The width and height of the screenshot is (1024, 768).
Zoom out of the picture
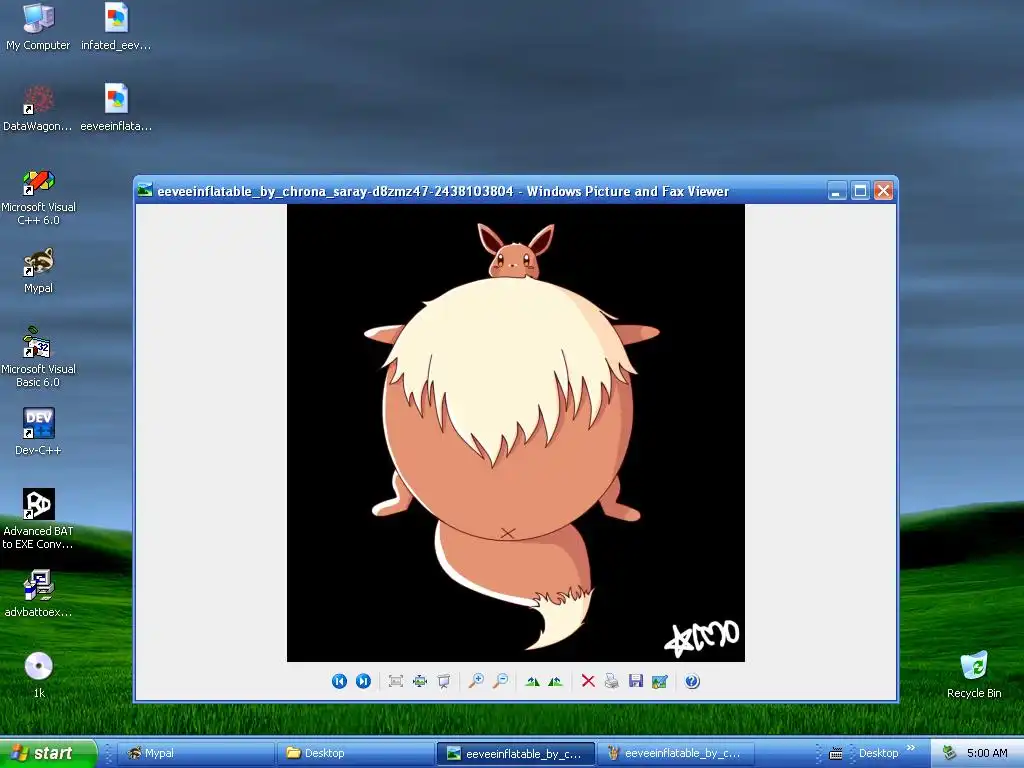coord(500,681)
